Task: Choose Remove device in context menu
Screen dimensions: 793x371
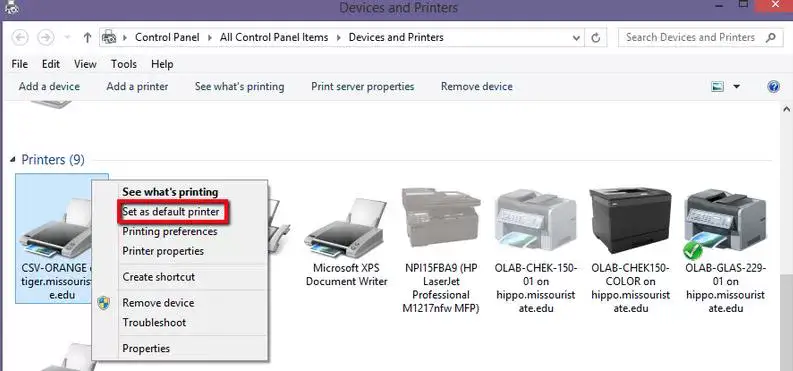Action: click(158, 303)
